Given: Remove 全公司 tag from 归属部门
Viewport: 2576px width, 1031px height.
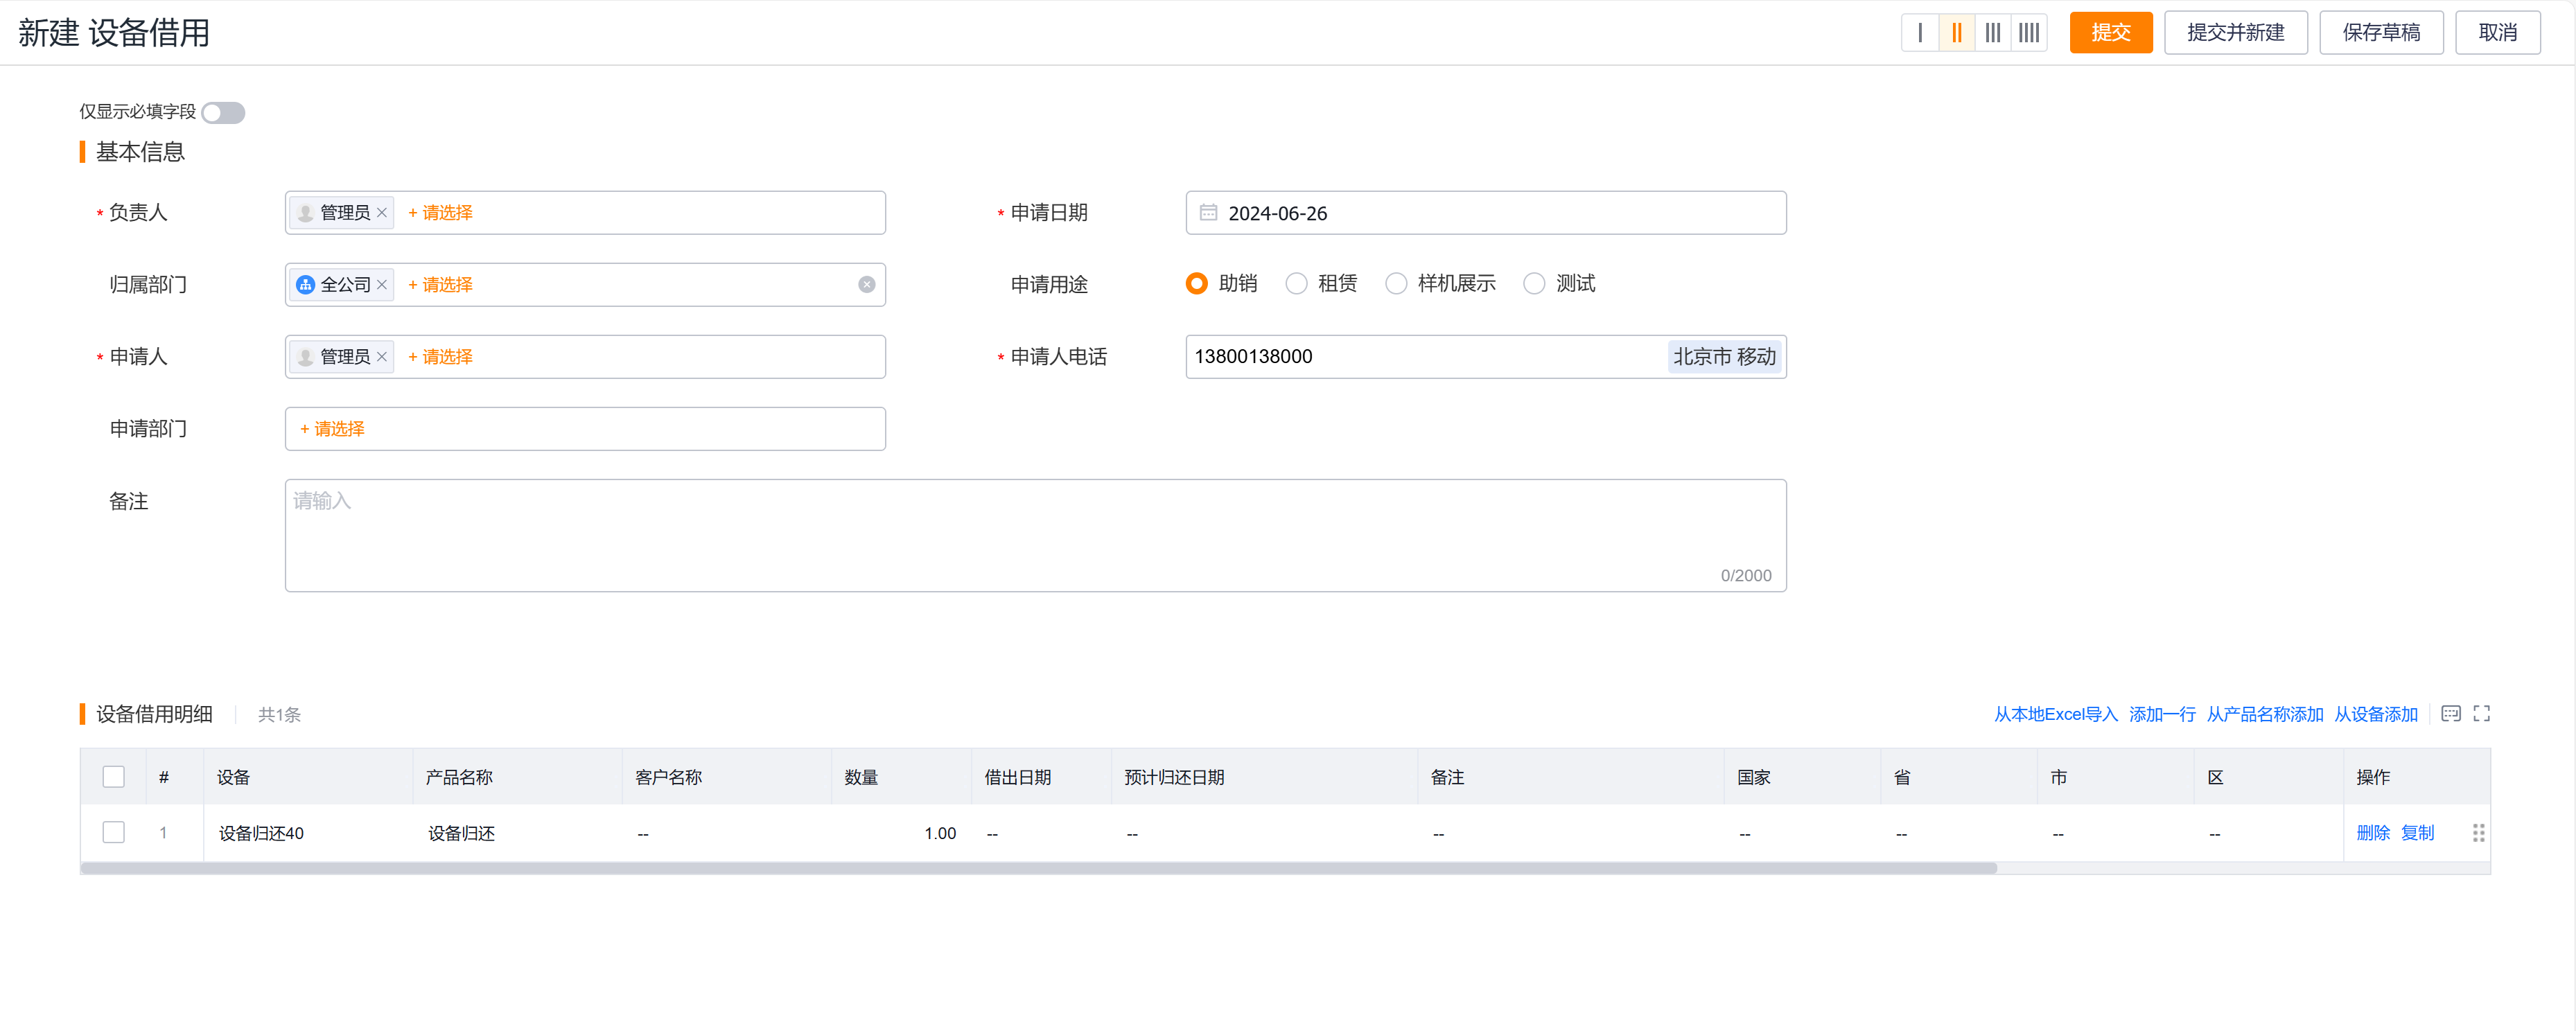Looking at the screenshot, I should 381,285.
